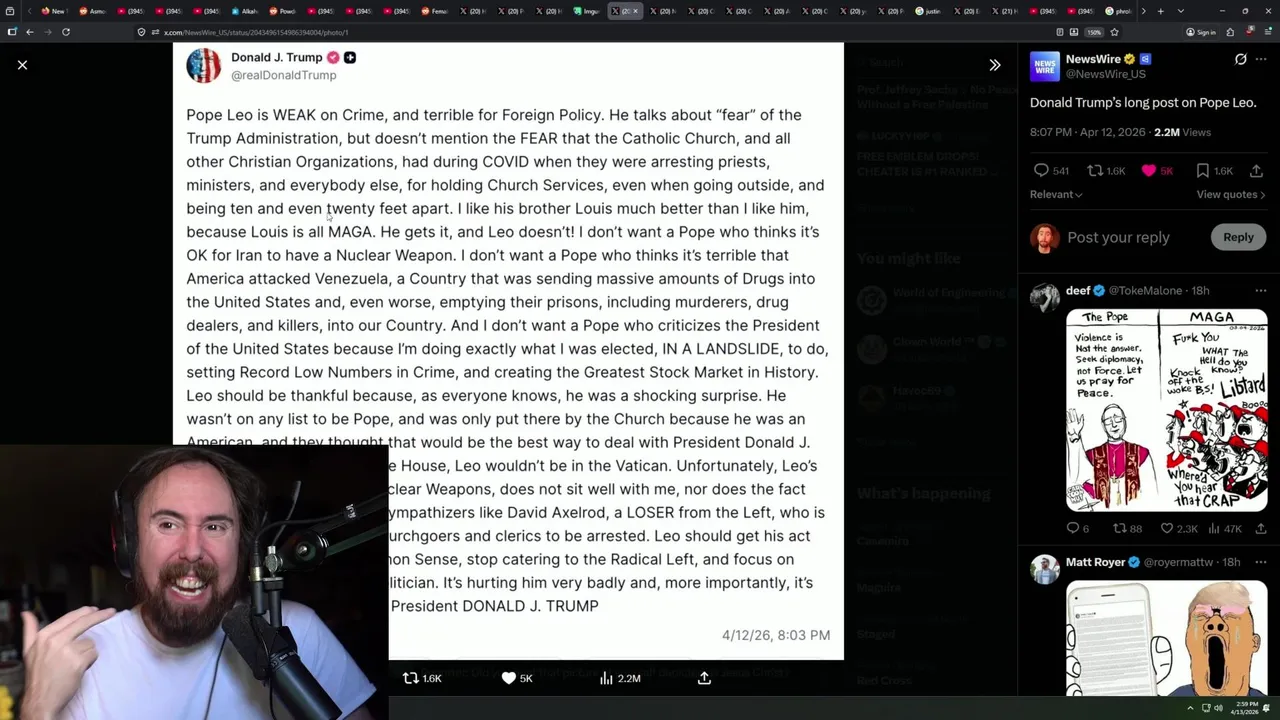Image resolution: width=1280 pixels, height=720 pixels.
Task: Close the photo viewer with X icon
Action: point(22,65)
